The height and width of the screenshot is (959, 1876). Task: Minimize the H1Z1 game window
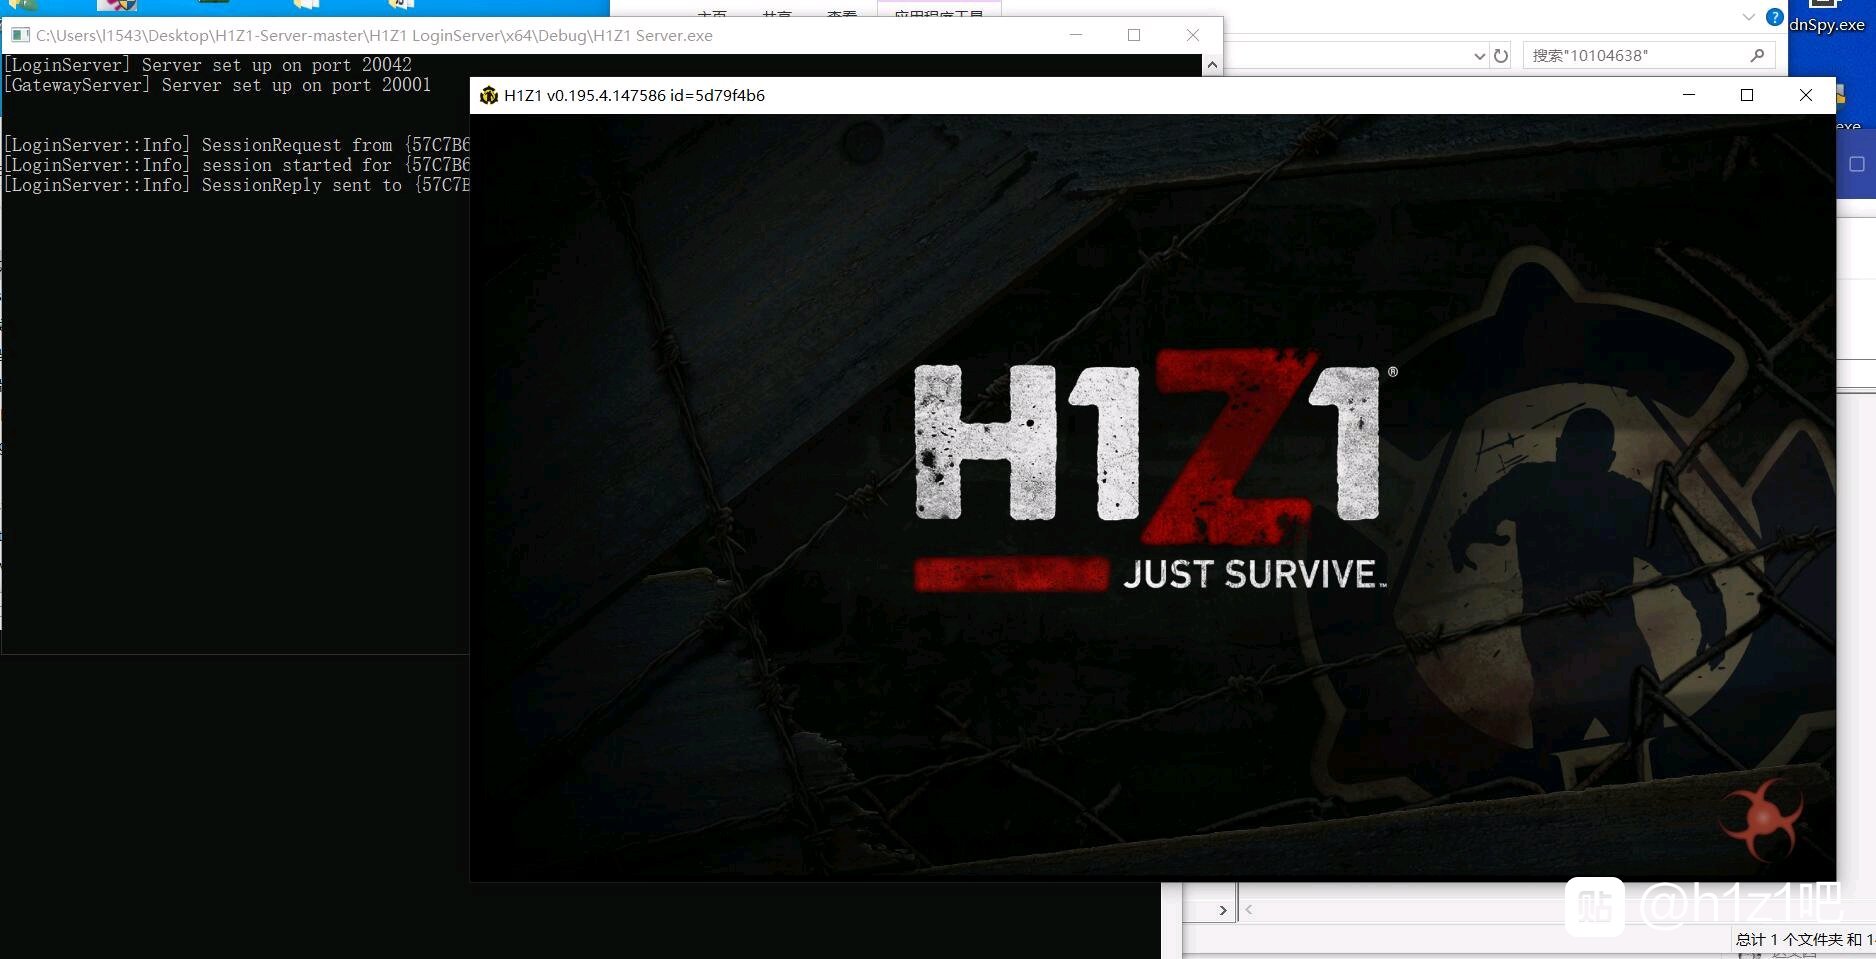click(1689, 95)
